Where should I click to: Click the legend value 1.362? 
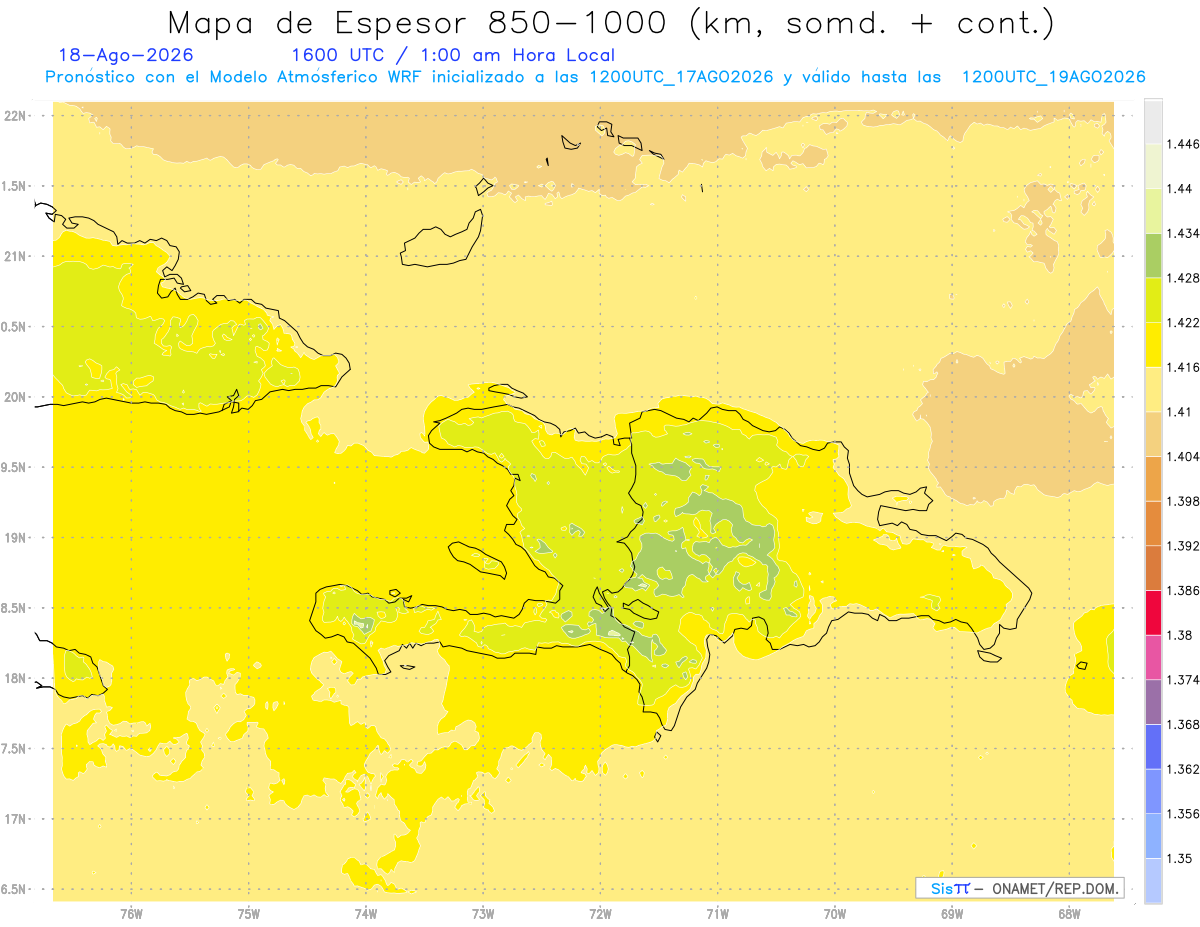pos(1183,769)
